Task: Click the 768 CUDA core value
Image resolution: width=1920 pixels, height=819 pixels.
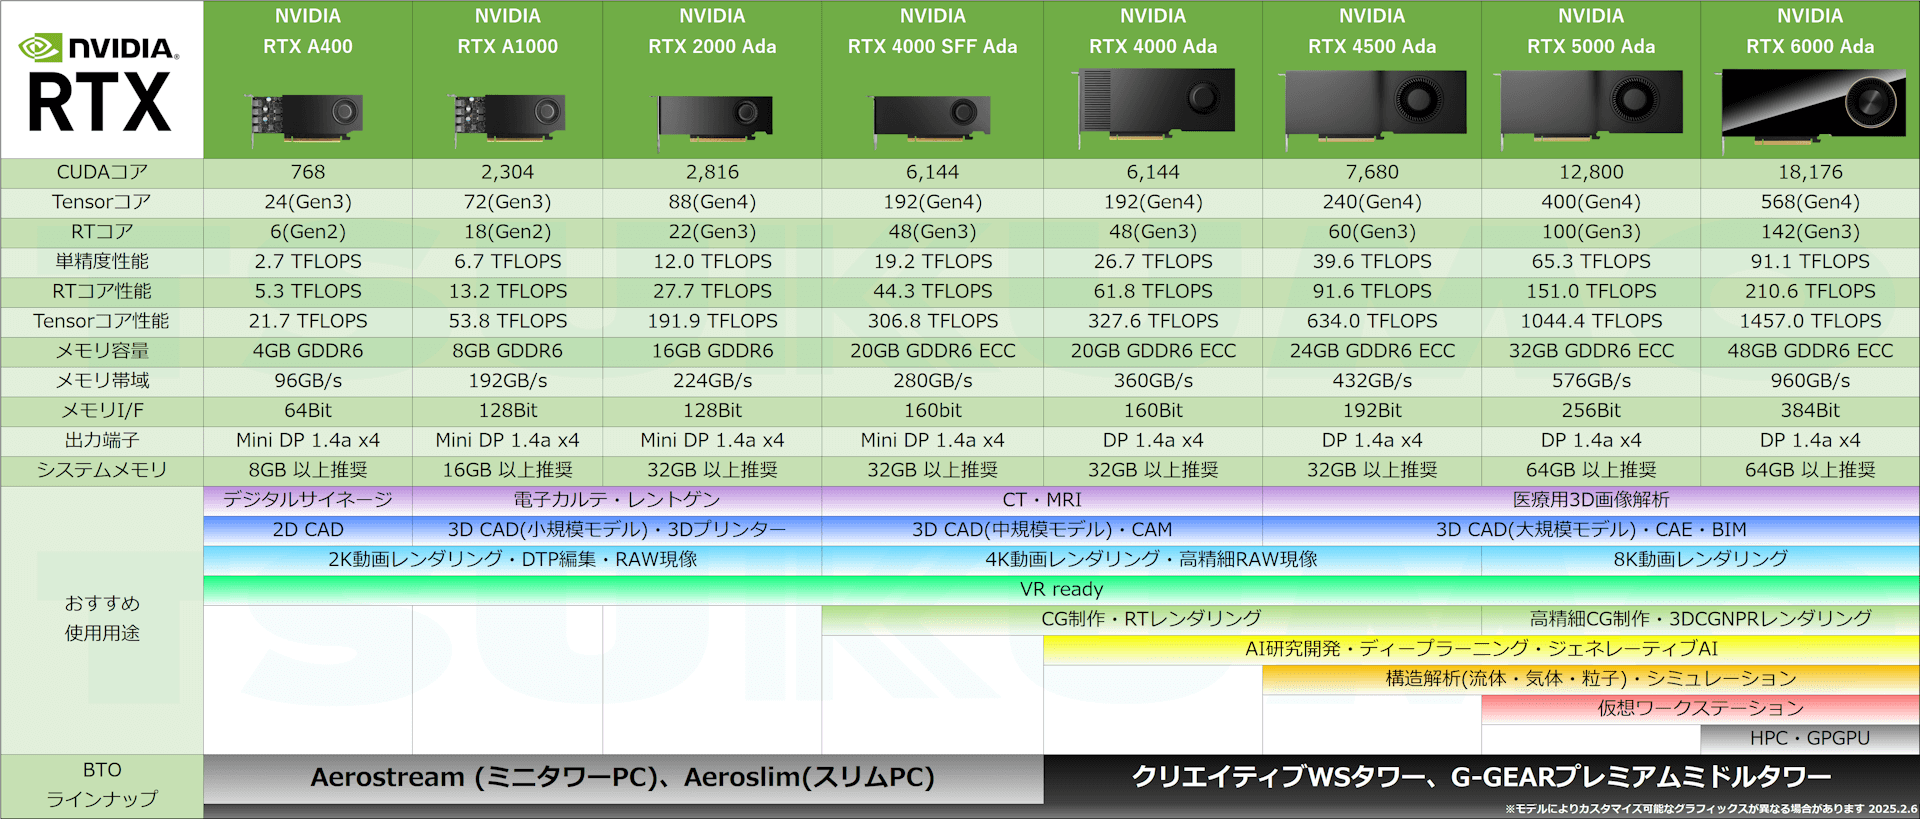Action: click(308, 172)
